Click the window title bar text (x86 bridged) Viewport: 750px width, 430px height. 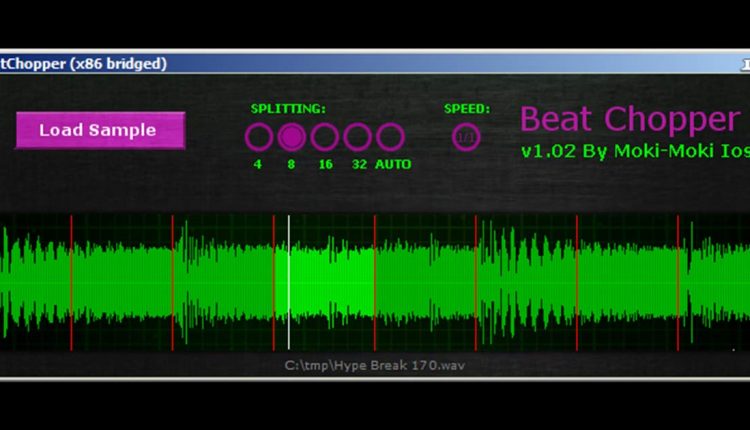click(x=118, y=64)
